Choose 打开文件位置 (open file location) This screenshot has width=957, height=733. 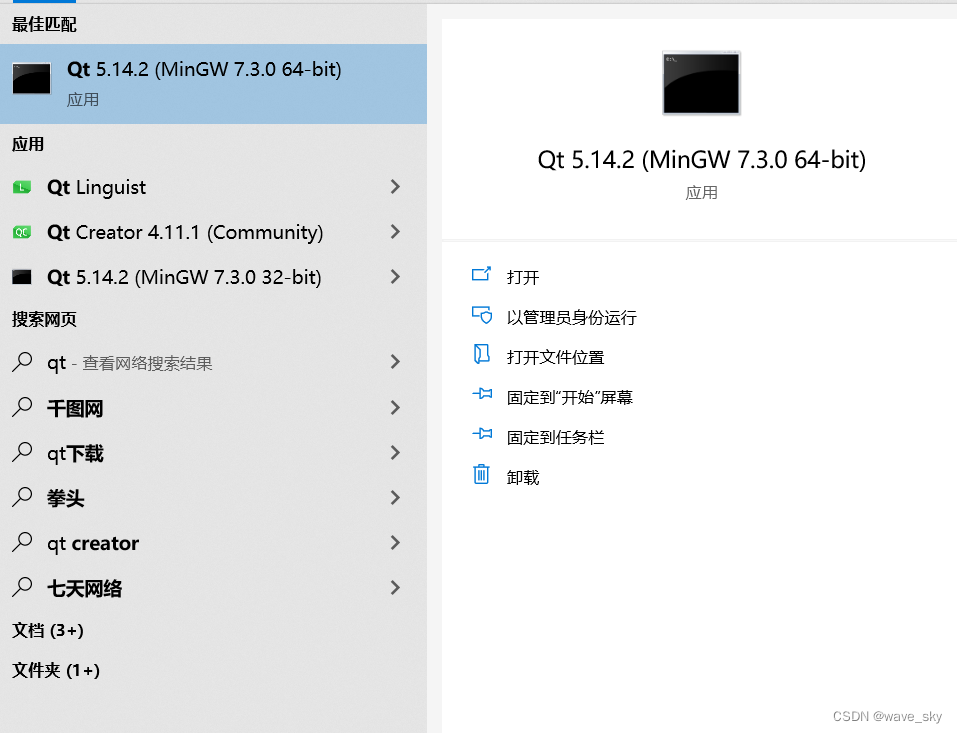click(x=555, y=358)
